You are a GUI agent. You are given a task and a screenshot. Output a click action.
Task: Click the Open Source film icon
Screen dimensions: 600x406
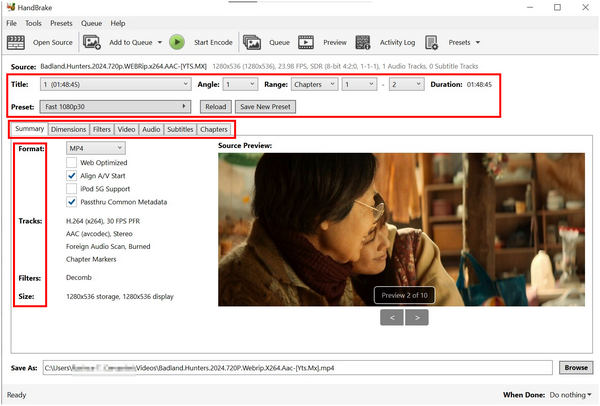[x=16, y=43]
